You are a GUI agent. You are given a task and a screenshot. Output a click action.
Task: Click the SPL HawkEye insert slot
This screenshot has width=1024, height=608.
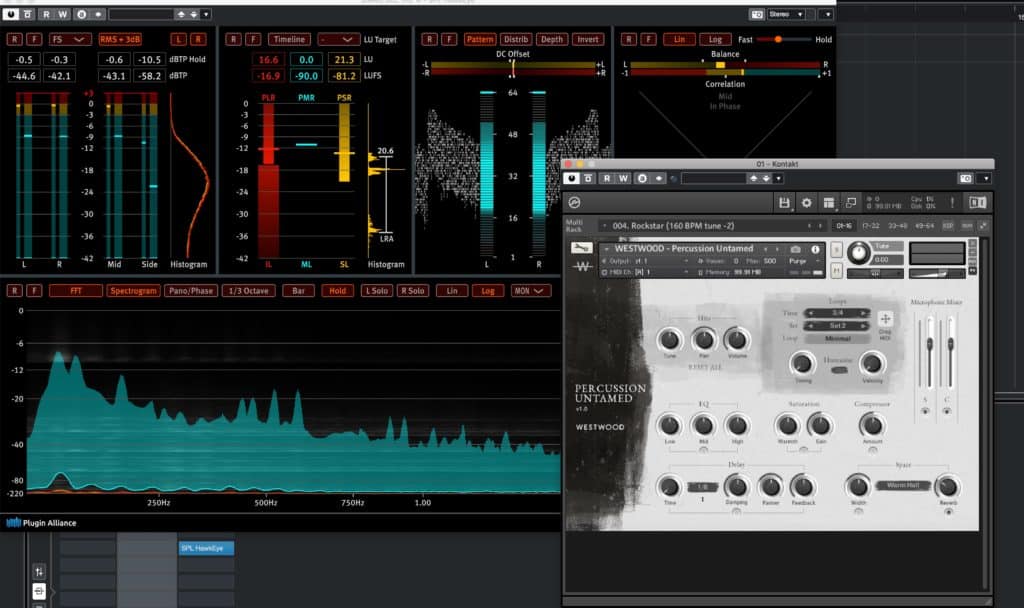206,548
